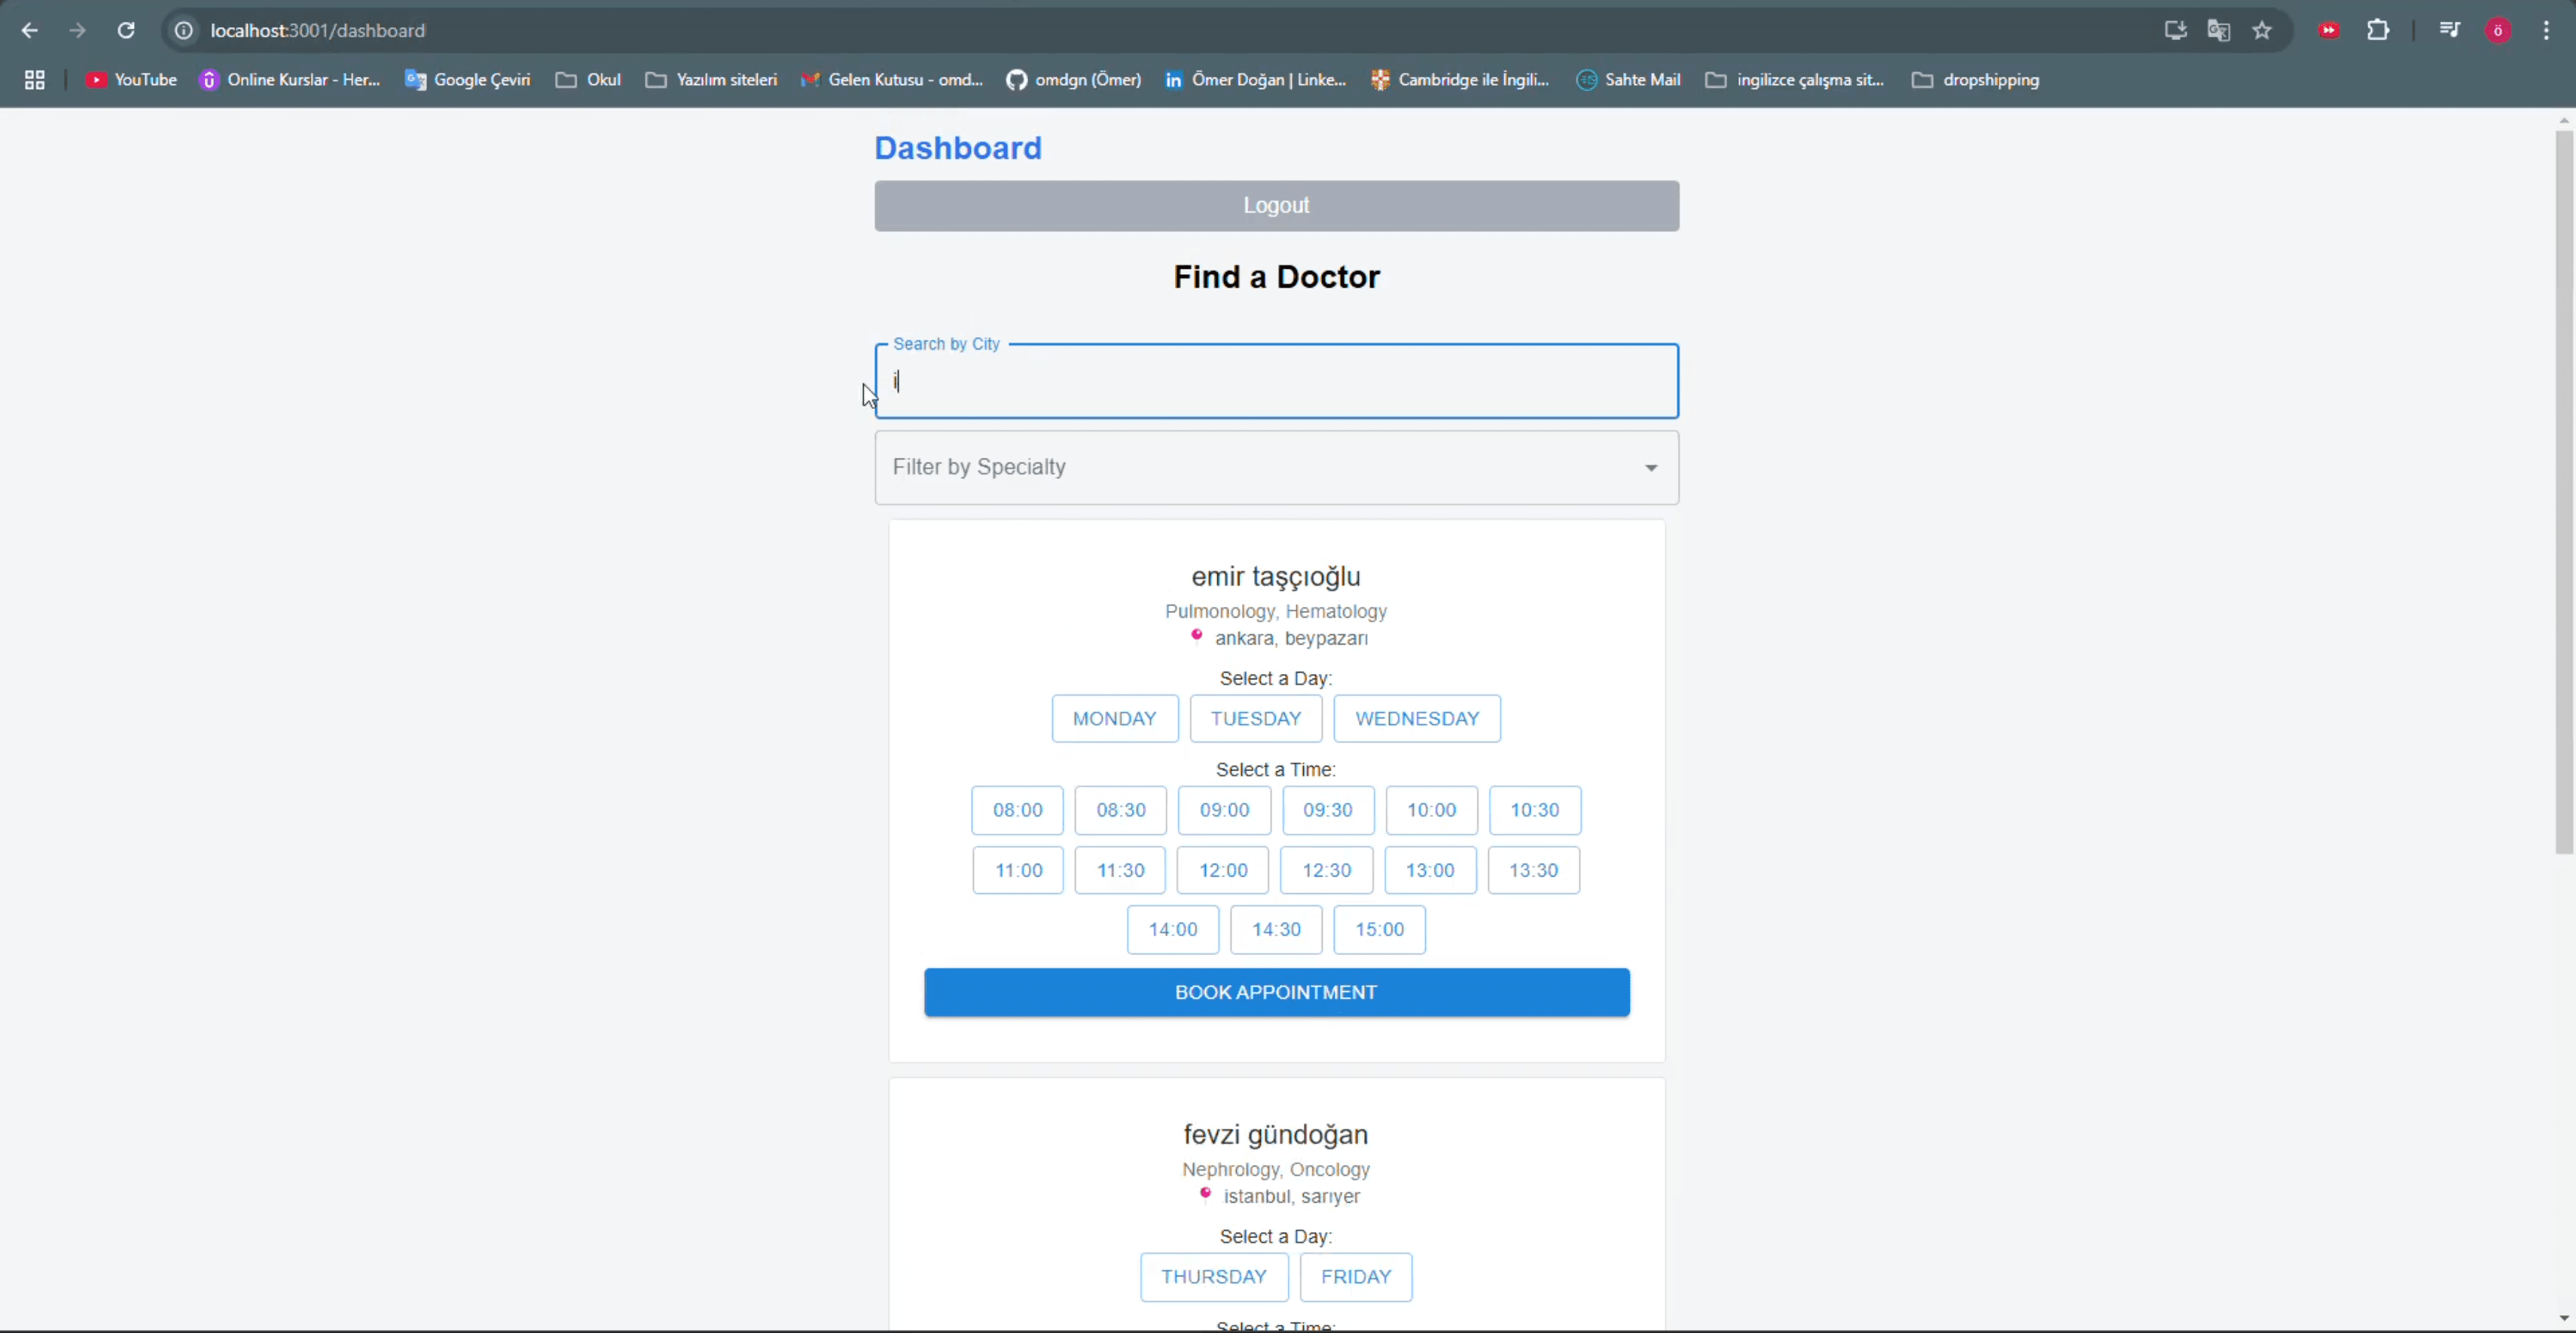Expand the Filter by Specialty dropdown
2576x1333 pixels.
tap(1276, 467)
